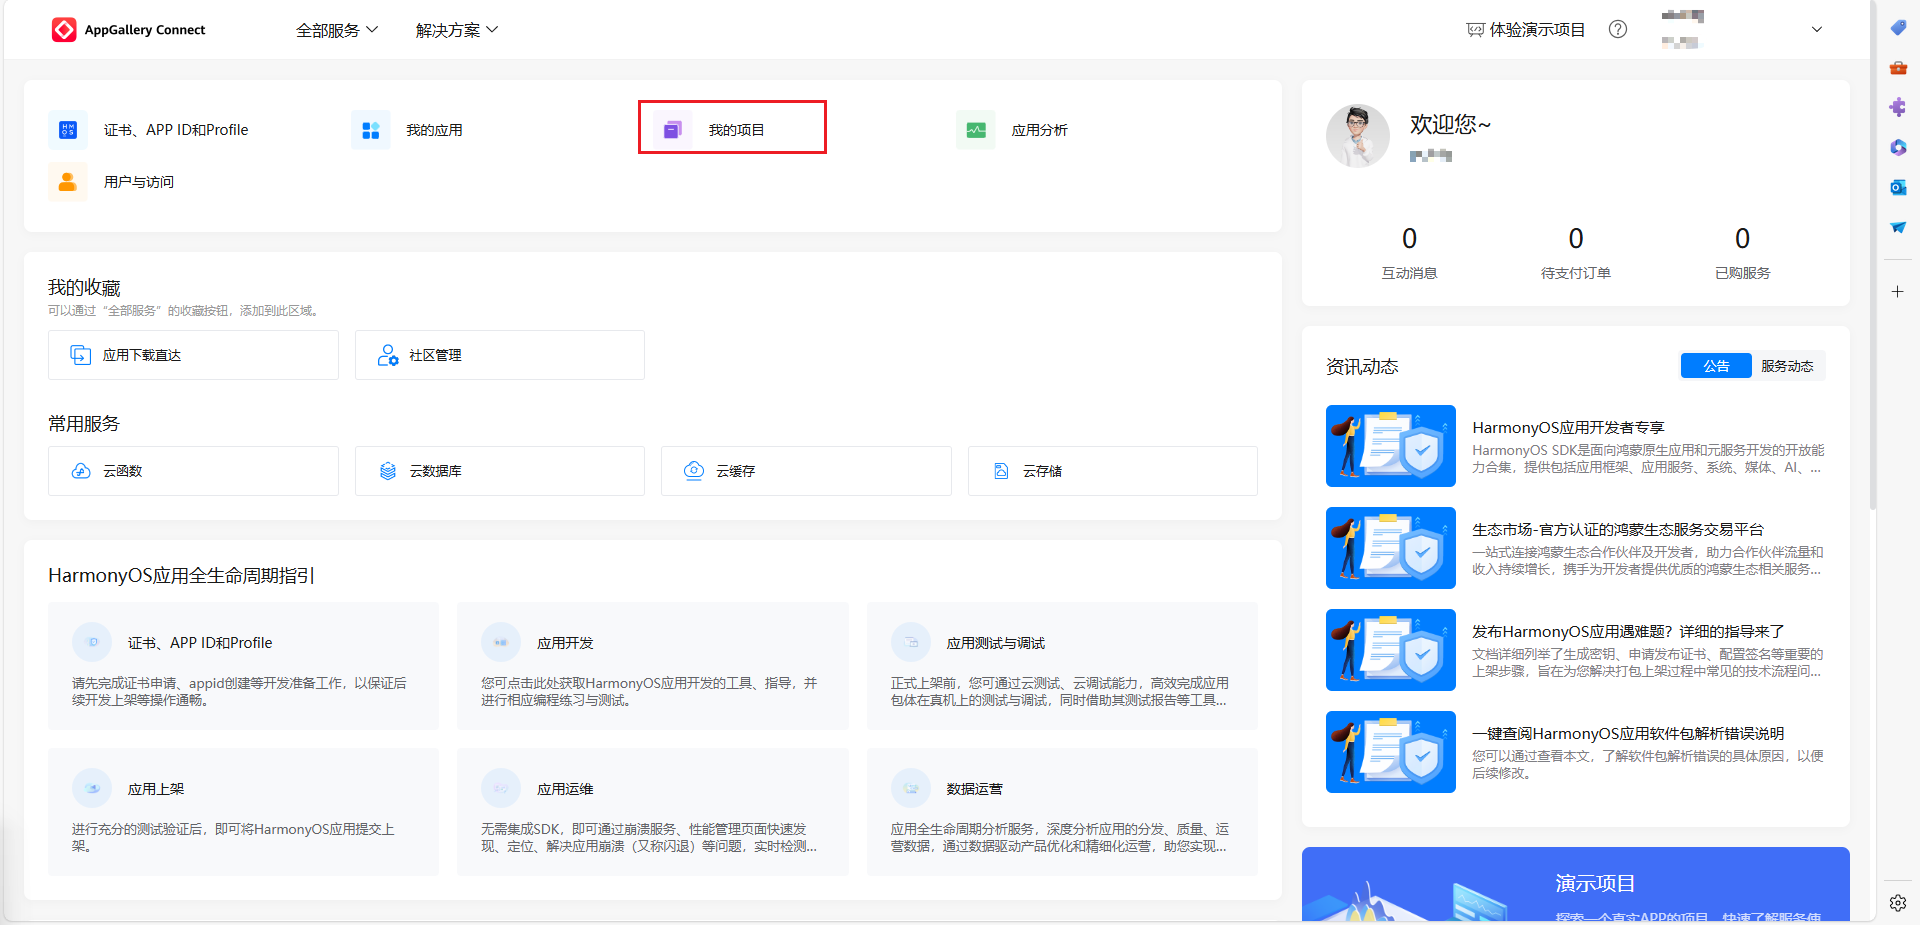Open the 应用开发 lifecycle card
Viewport: 1920px width, 925px height.
tap(653, 666)
